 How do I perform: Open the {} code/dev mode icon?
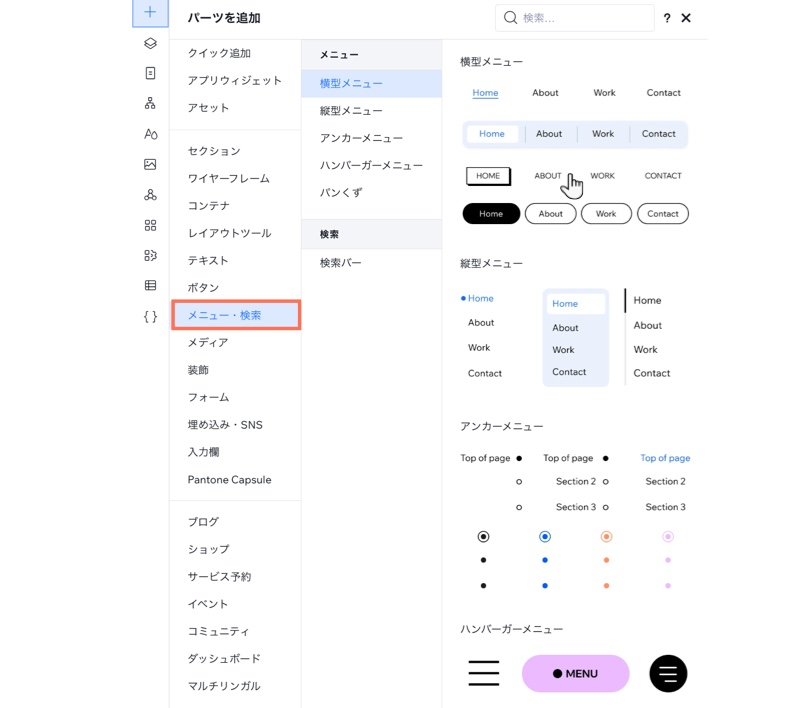(150, 316)
